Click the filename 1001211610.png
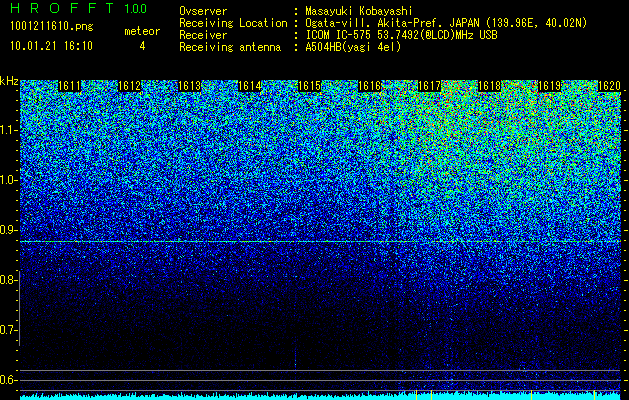This screenshot has width=629, height=400. click(x=52, y=27)
